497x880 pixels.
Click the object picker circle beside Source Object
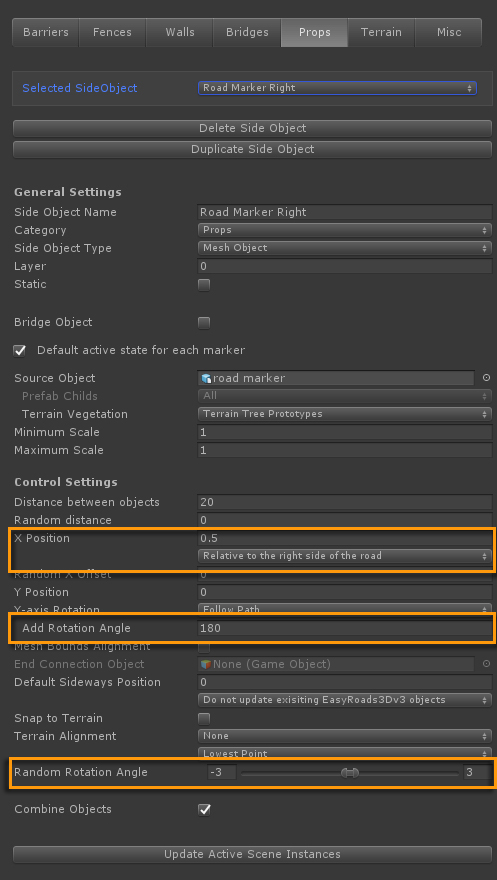tap(486, 378)
